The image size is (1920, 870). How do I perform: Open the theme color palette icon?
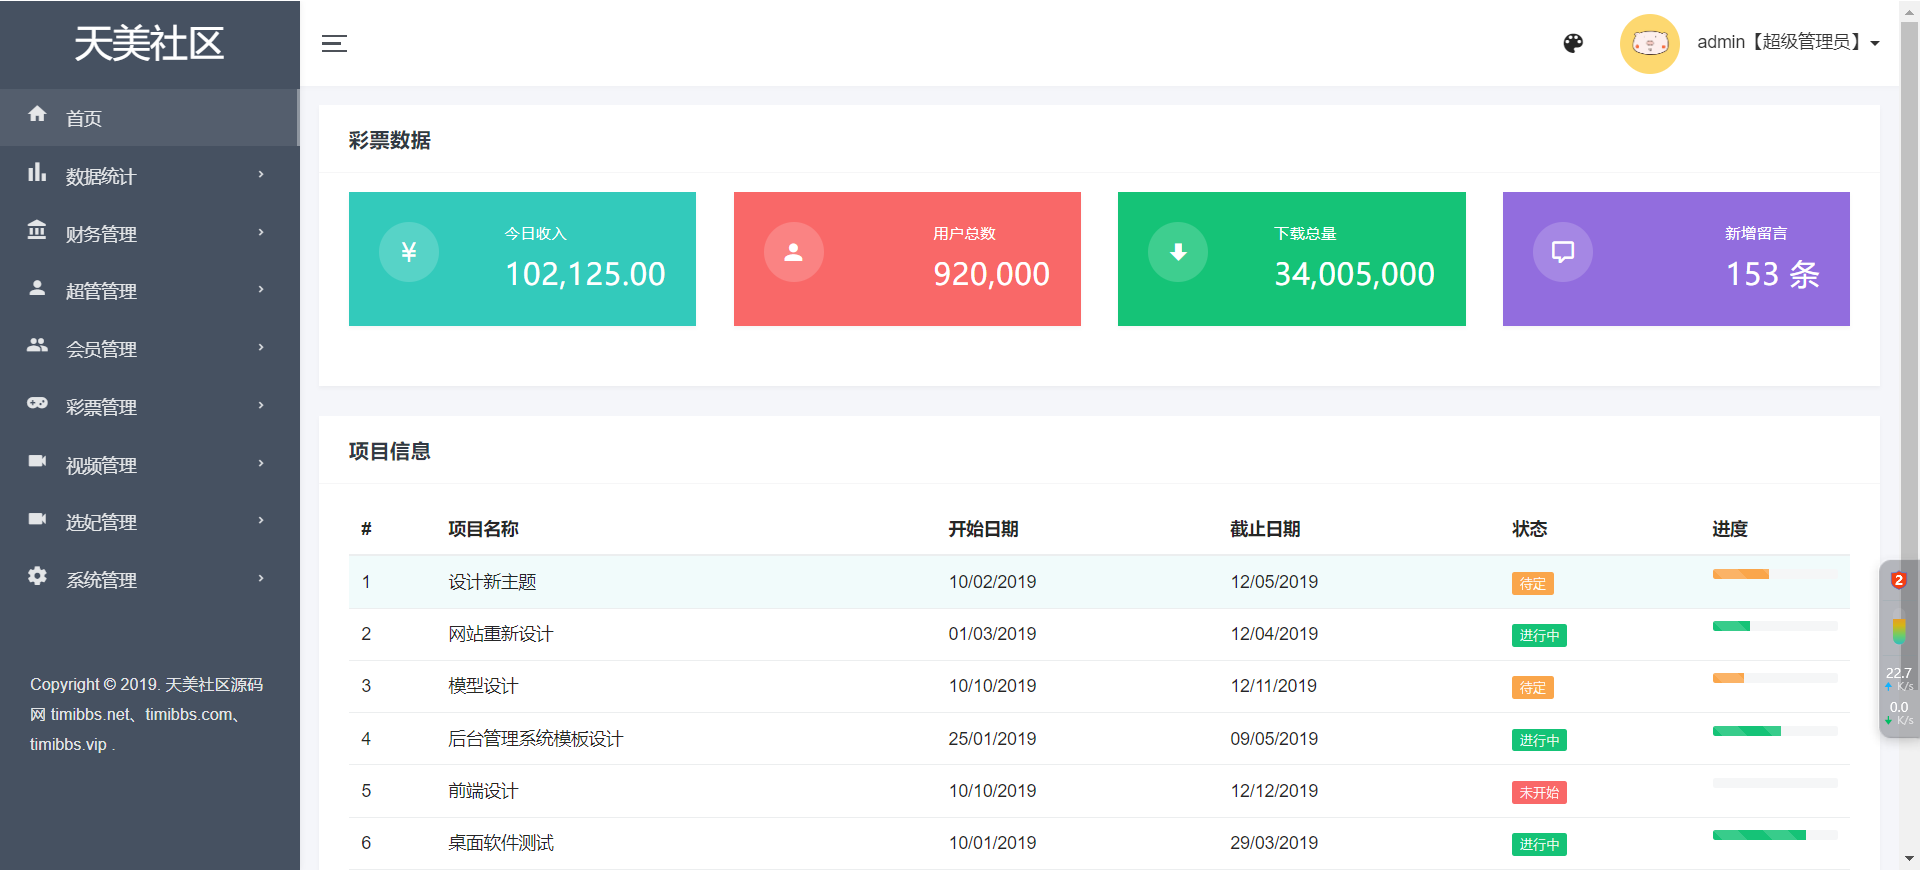tap(1573, 43)
